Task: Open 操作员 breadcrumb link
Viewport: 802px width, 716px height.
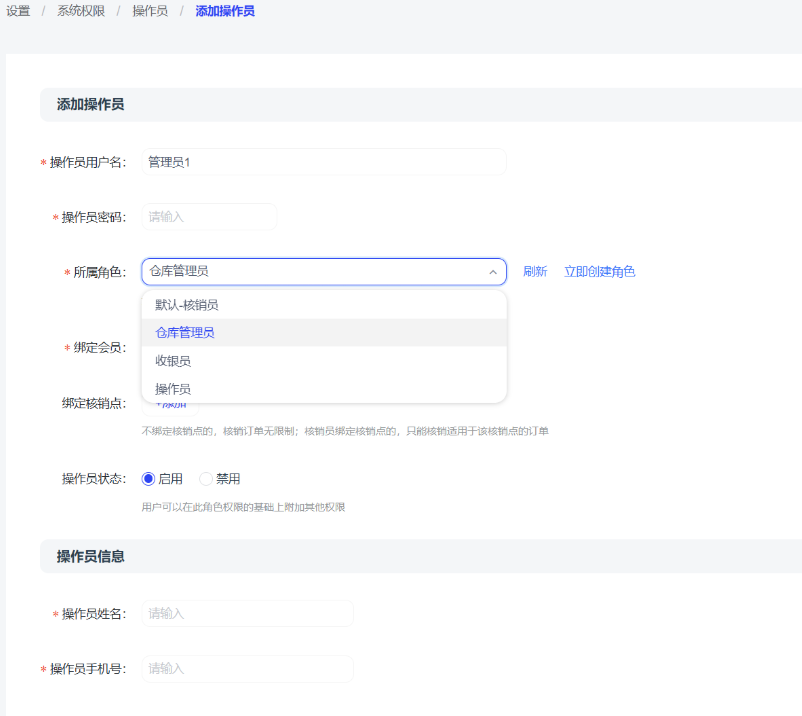Action: click(150, 11)
